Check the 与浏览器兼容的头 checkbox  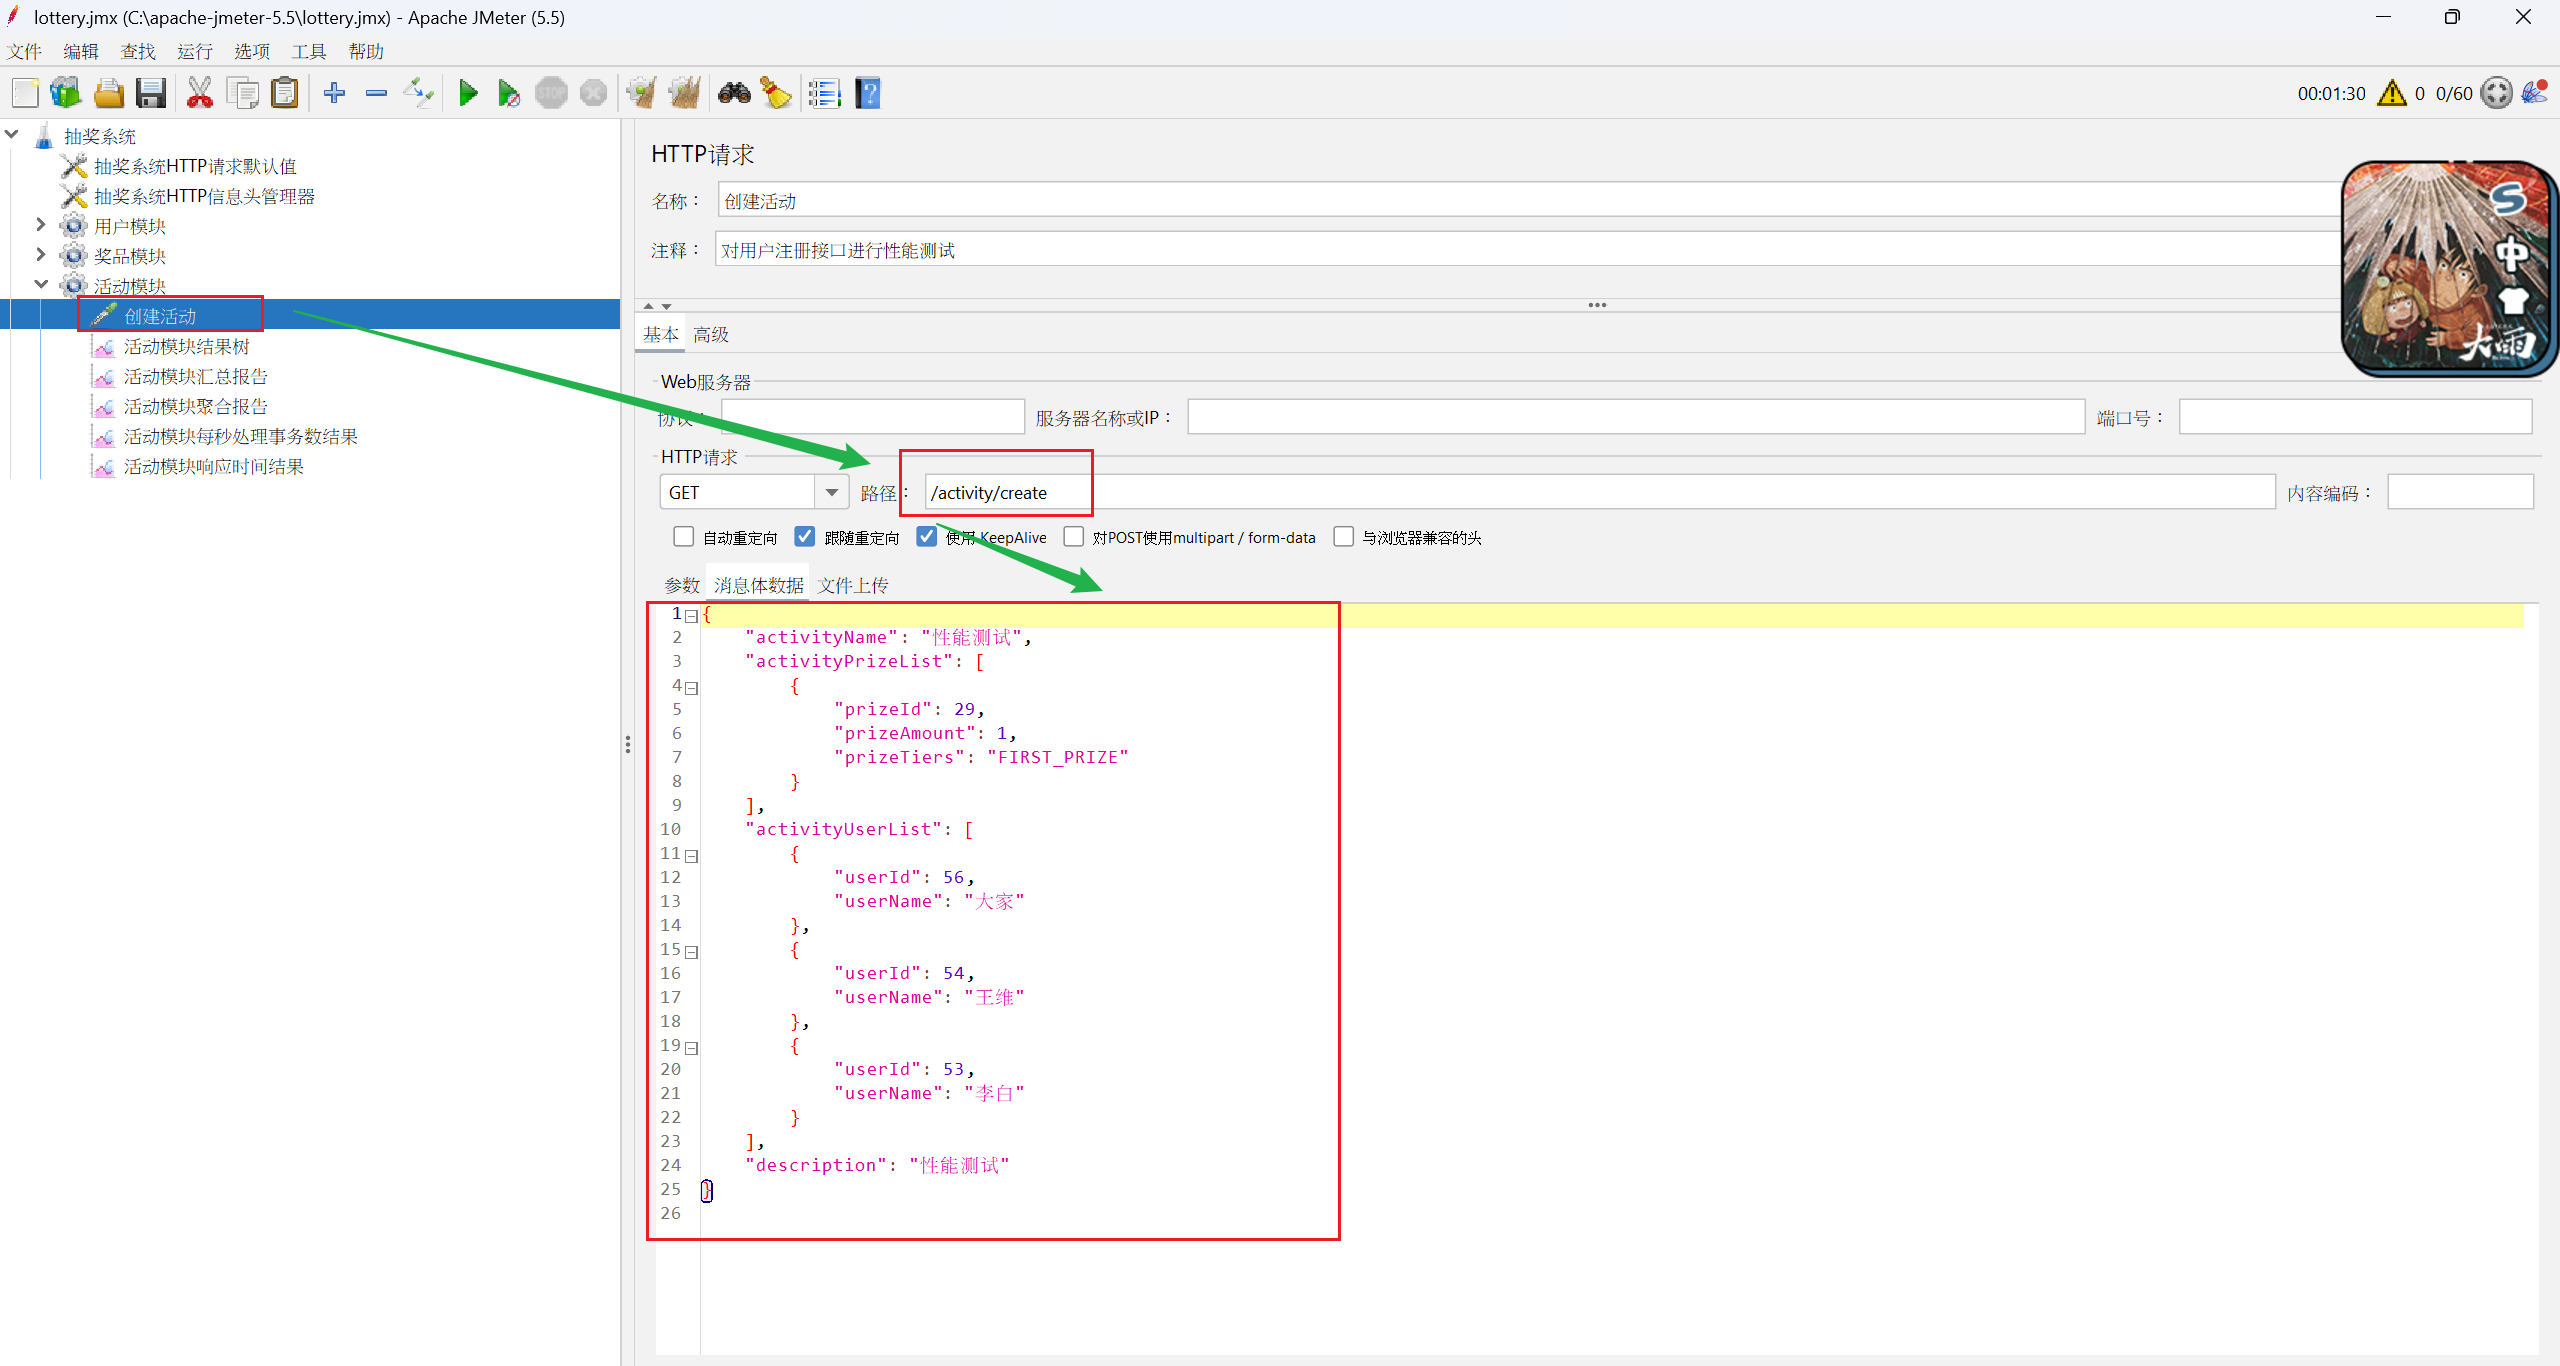point(1344,537)
